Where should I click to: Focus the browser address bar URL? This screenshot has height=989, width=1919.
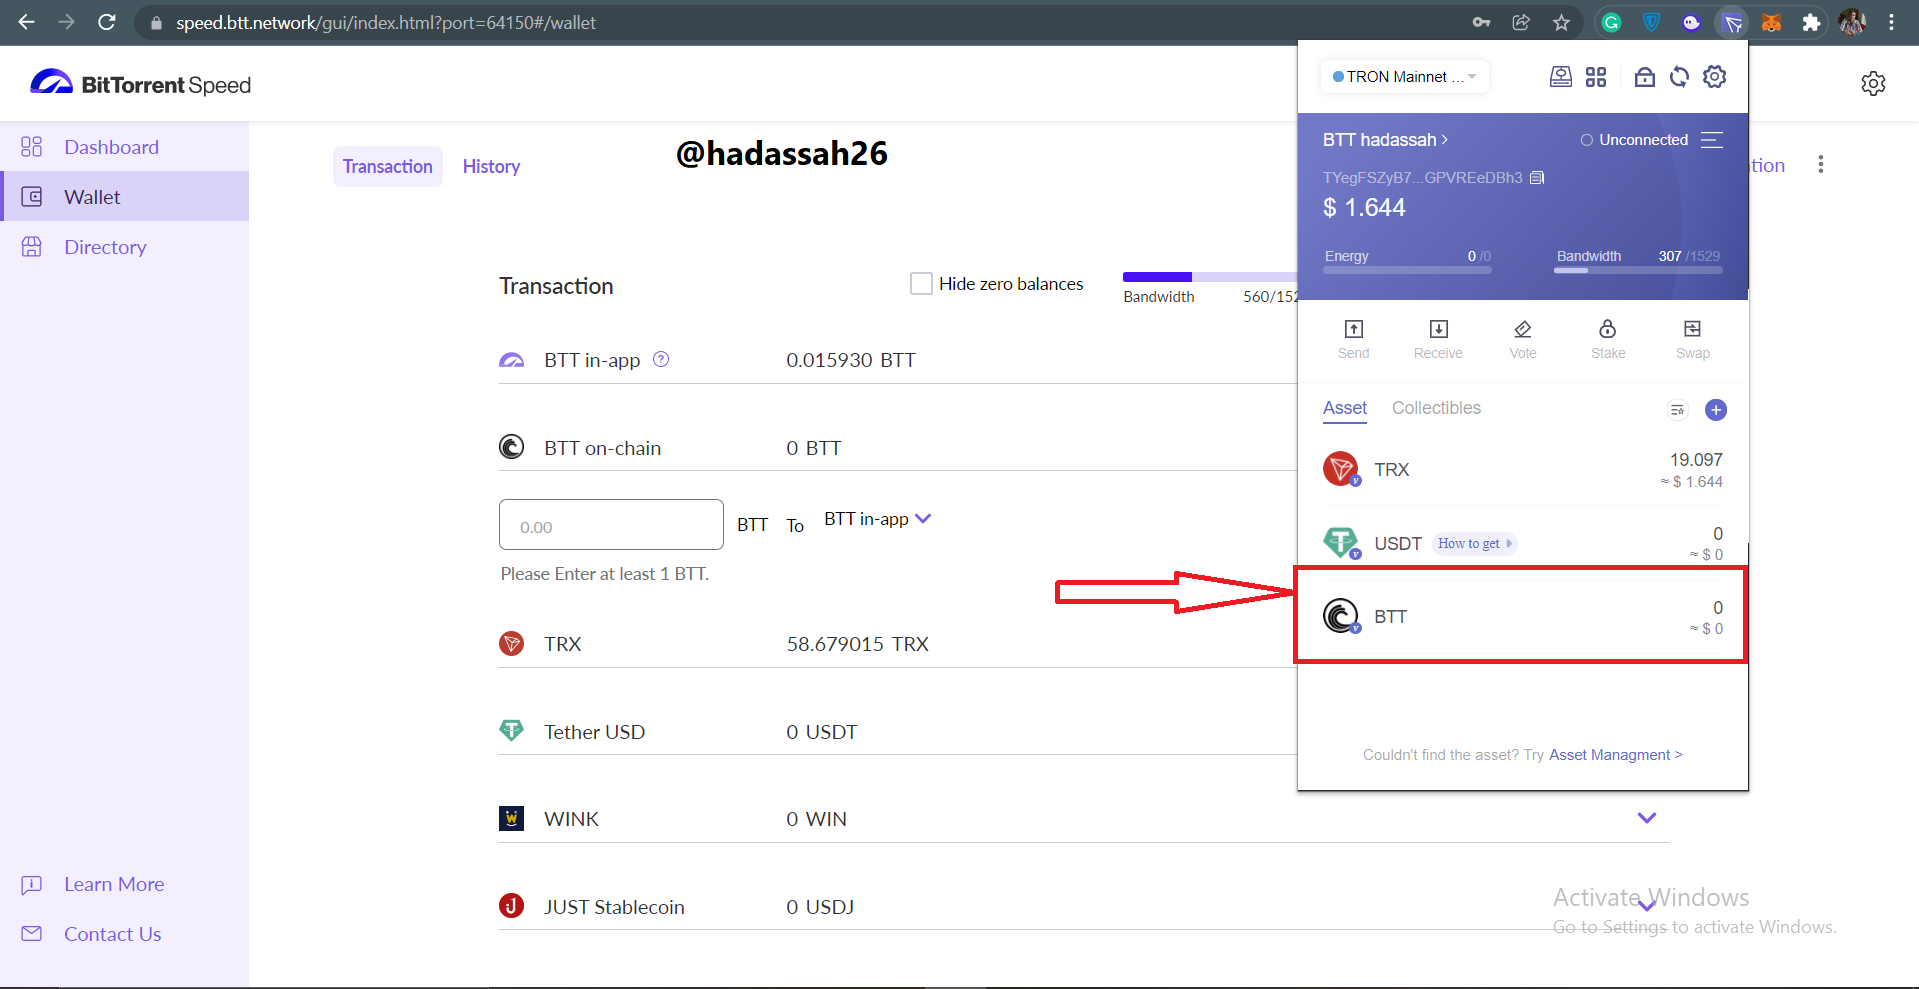(386, 22)
